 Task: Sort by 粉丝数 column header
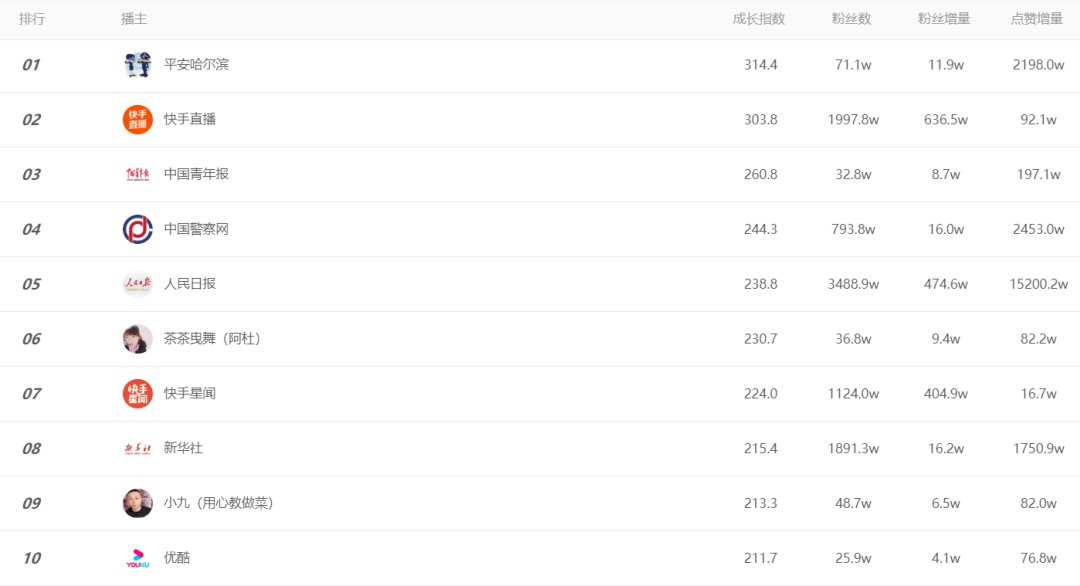point(851,19)
